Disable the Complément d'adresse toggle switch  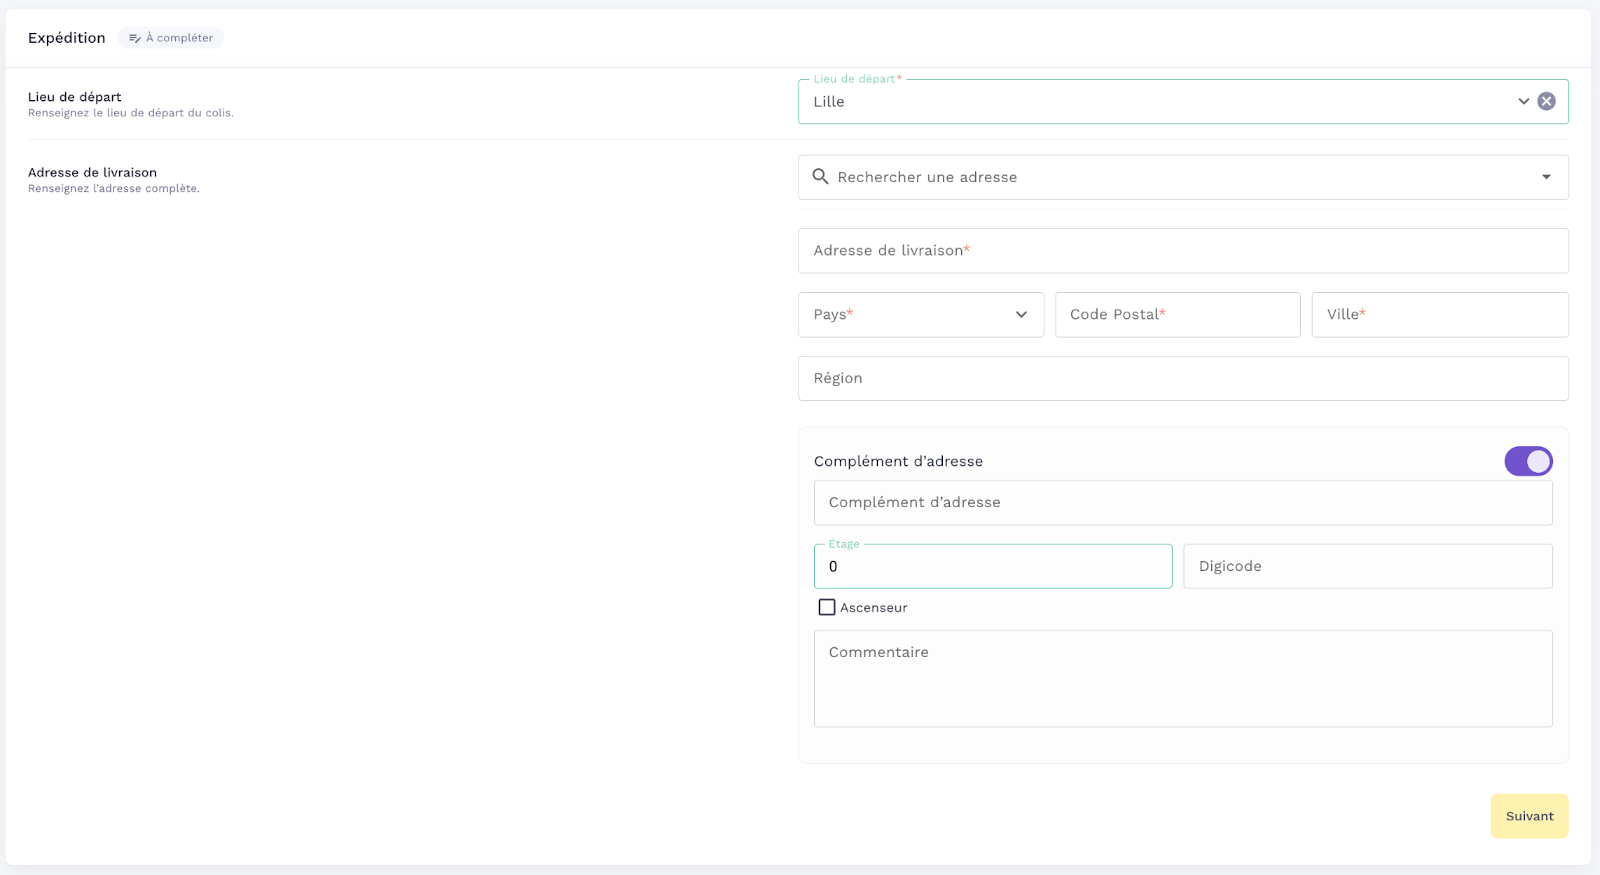click(x=1528, y=461)
